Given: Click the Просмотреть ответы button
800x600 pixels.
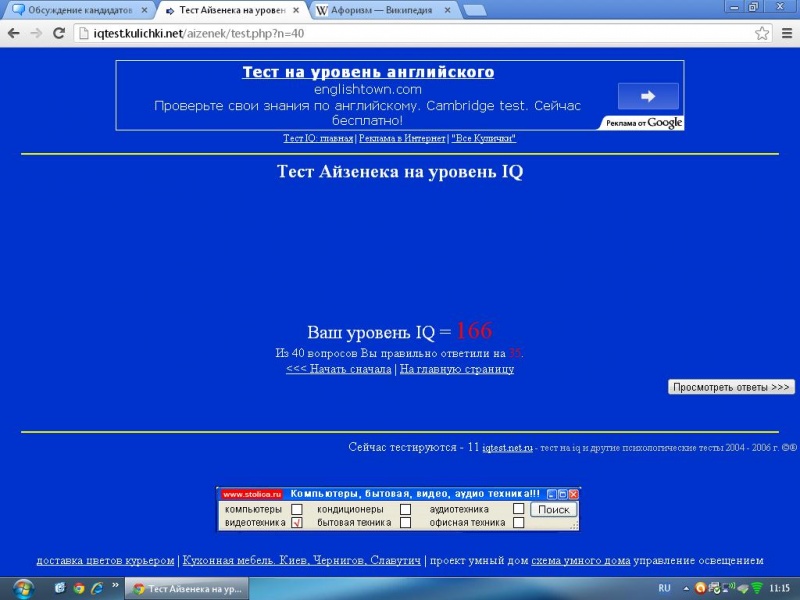Looking at the screenshot, I should [731, 387].
